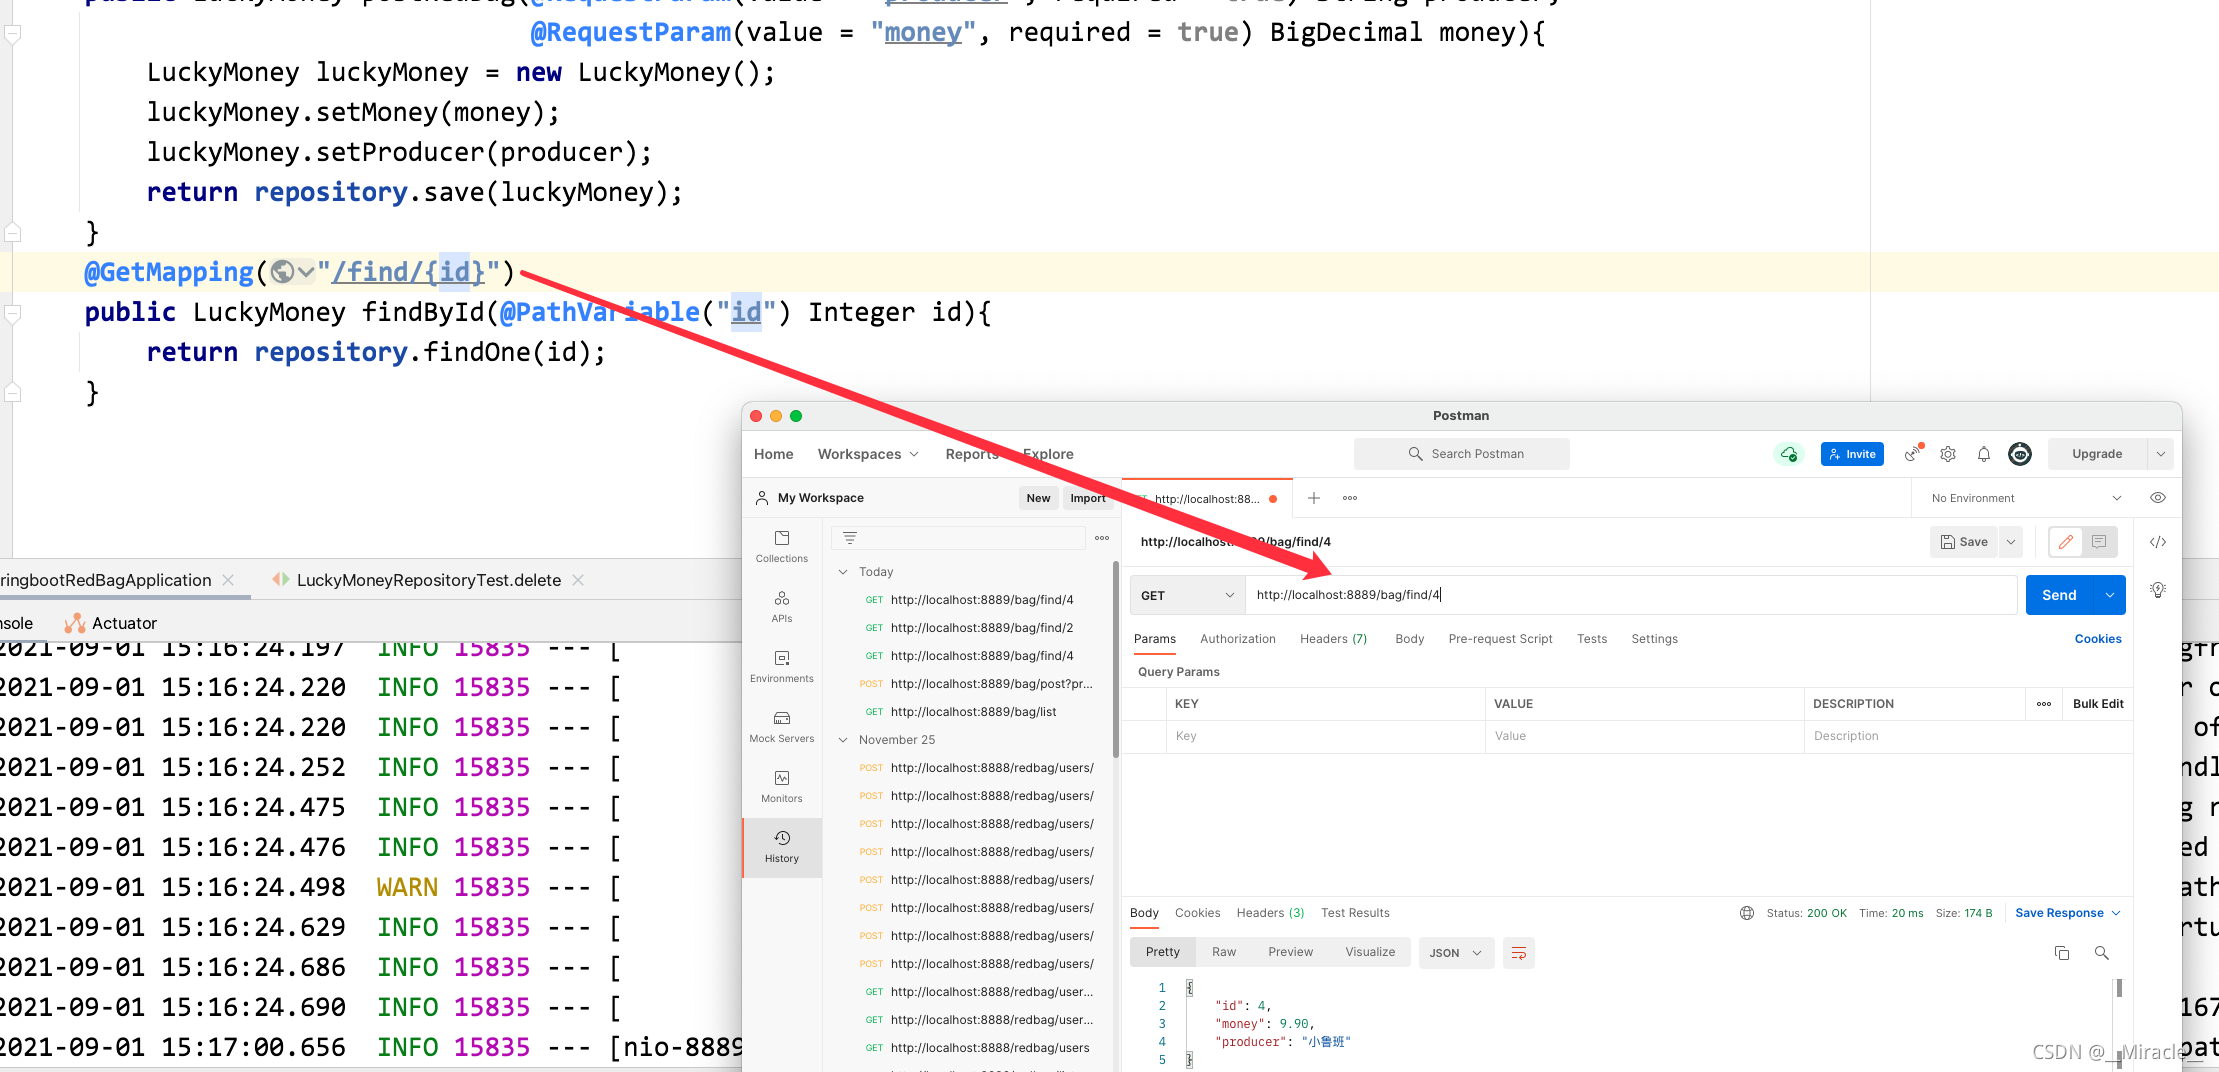Click the request URL input field
The width and height of the screenshot is (2219, 1072).
pos(1630,595)
